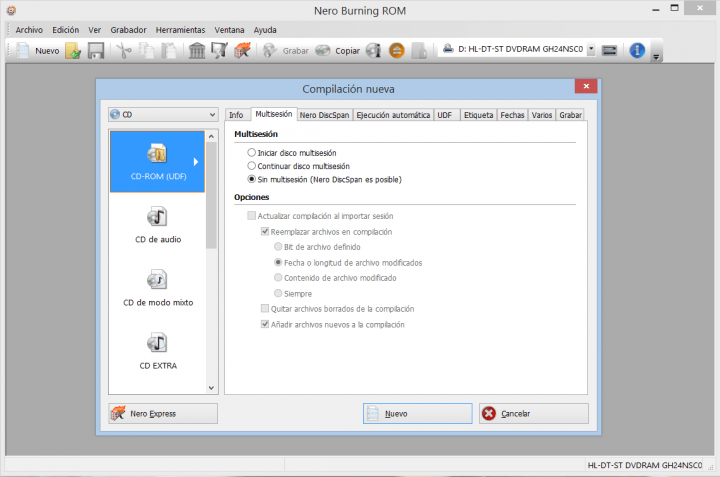Switch to the Info tab

tap(236, 115)
